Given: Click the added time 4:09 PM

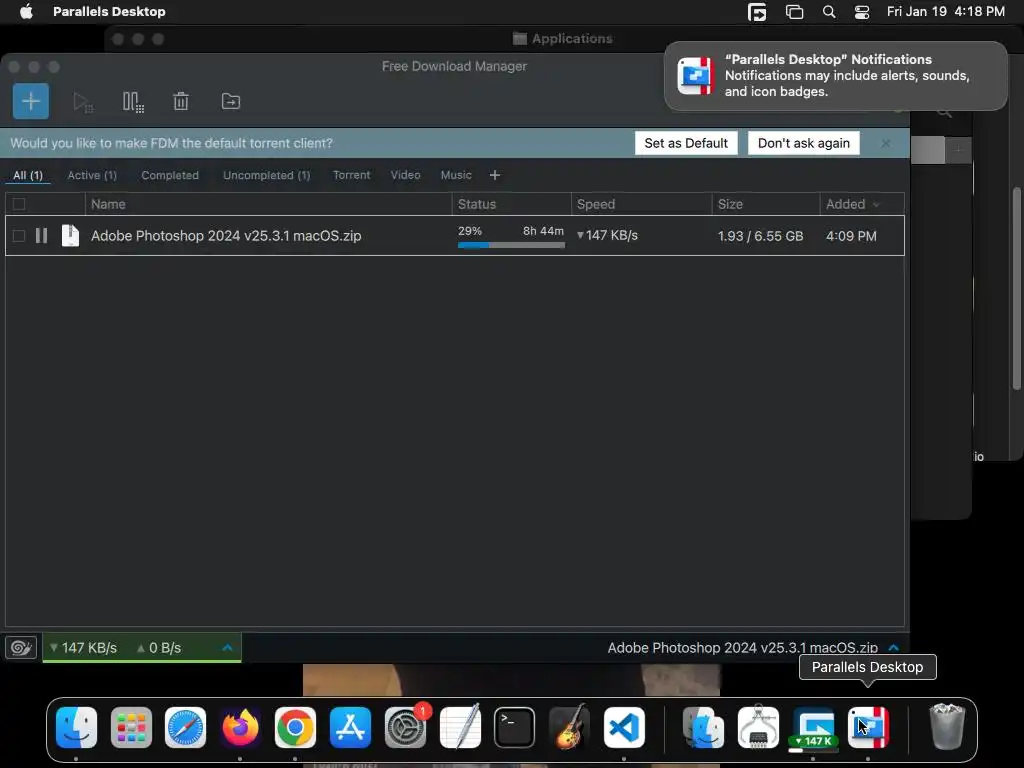Looking at the screenshot, I should pos(851,236).
